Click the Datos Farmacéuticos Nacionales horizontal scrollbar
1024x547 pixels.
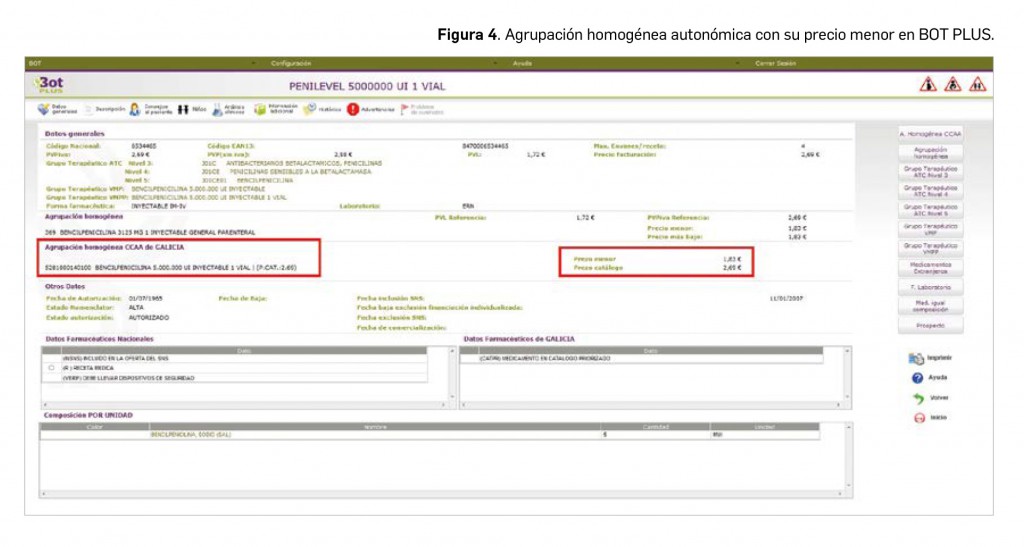click(240, 405)
